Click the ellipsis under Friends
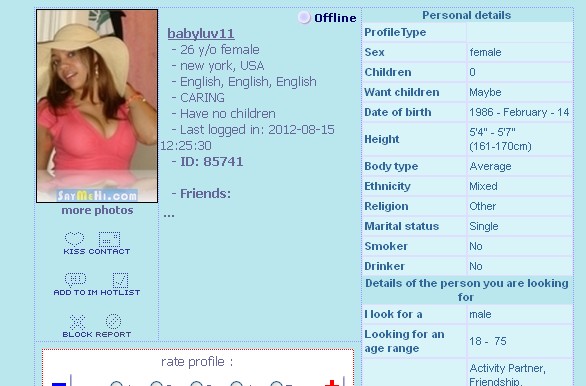This screenshot has height=386, width=586. [169, 214]
